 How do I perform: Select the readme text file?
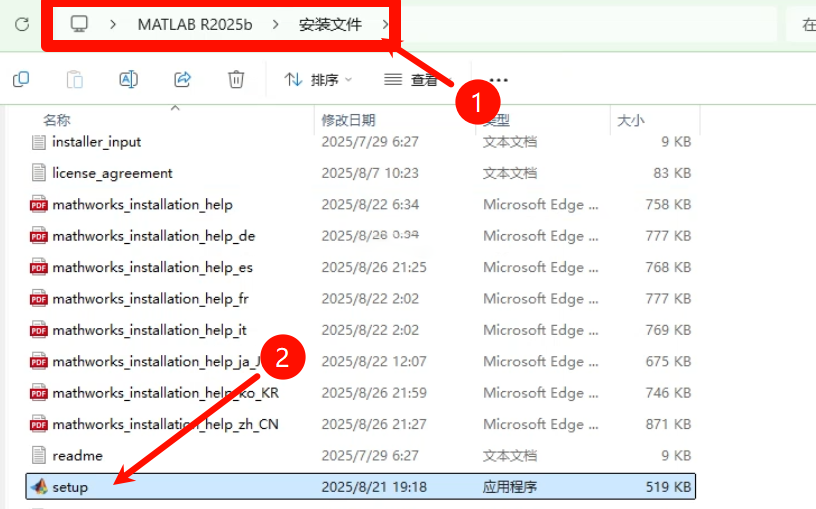pyautogui.click(x=360, y=455)
